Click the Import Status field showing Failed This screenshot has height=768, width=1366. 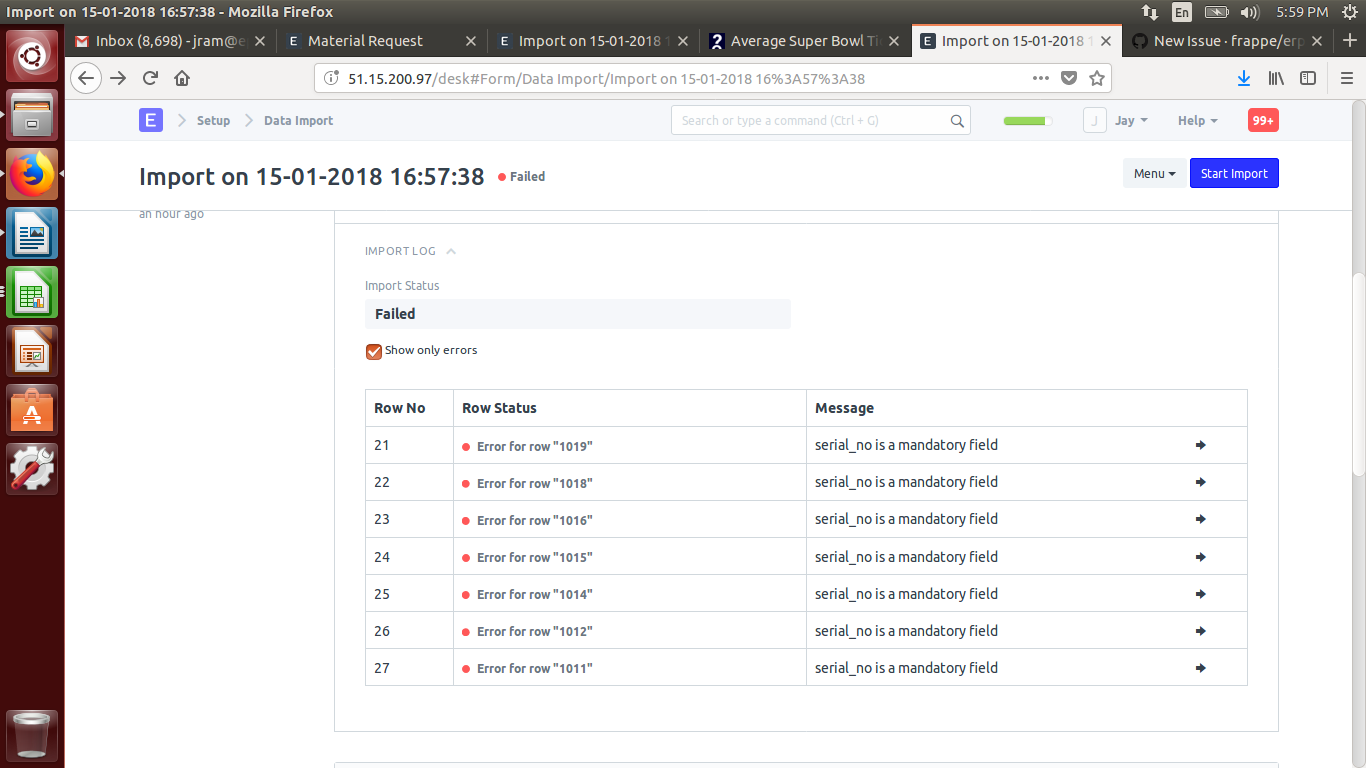click(578, 314)
